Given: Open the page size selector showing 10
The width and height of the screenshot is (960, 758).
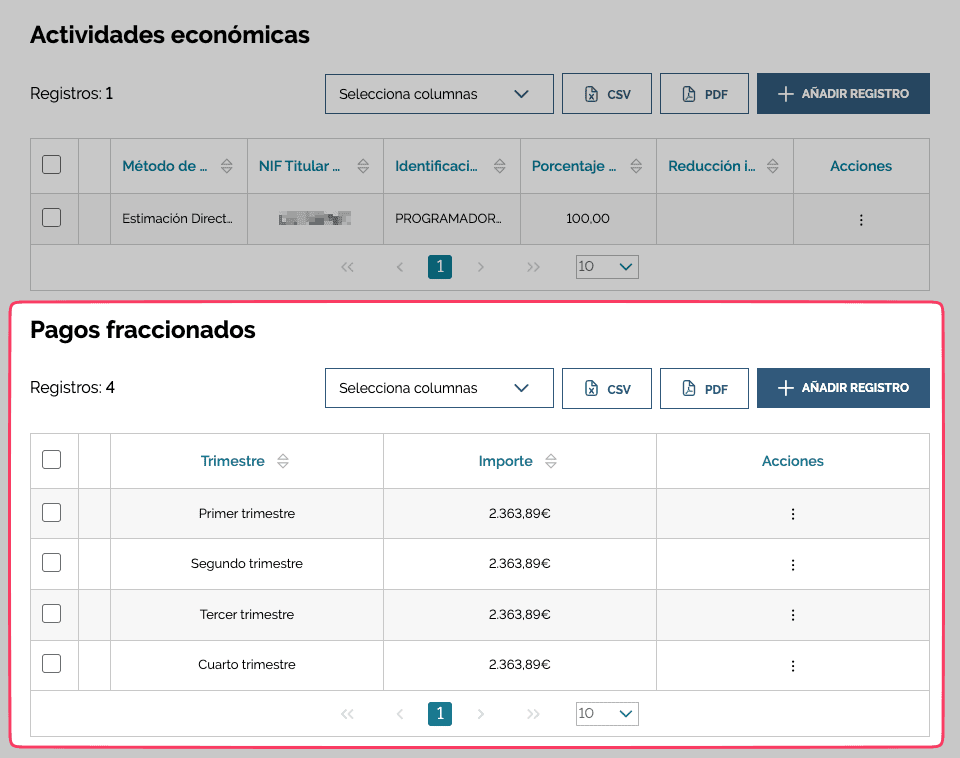Looking at the screenshot, I should point(607,714).
